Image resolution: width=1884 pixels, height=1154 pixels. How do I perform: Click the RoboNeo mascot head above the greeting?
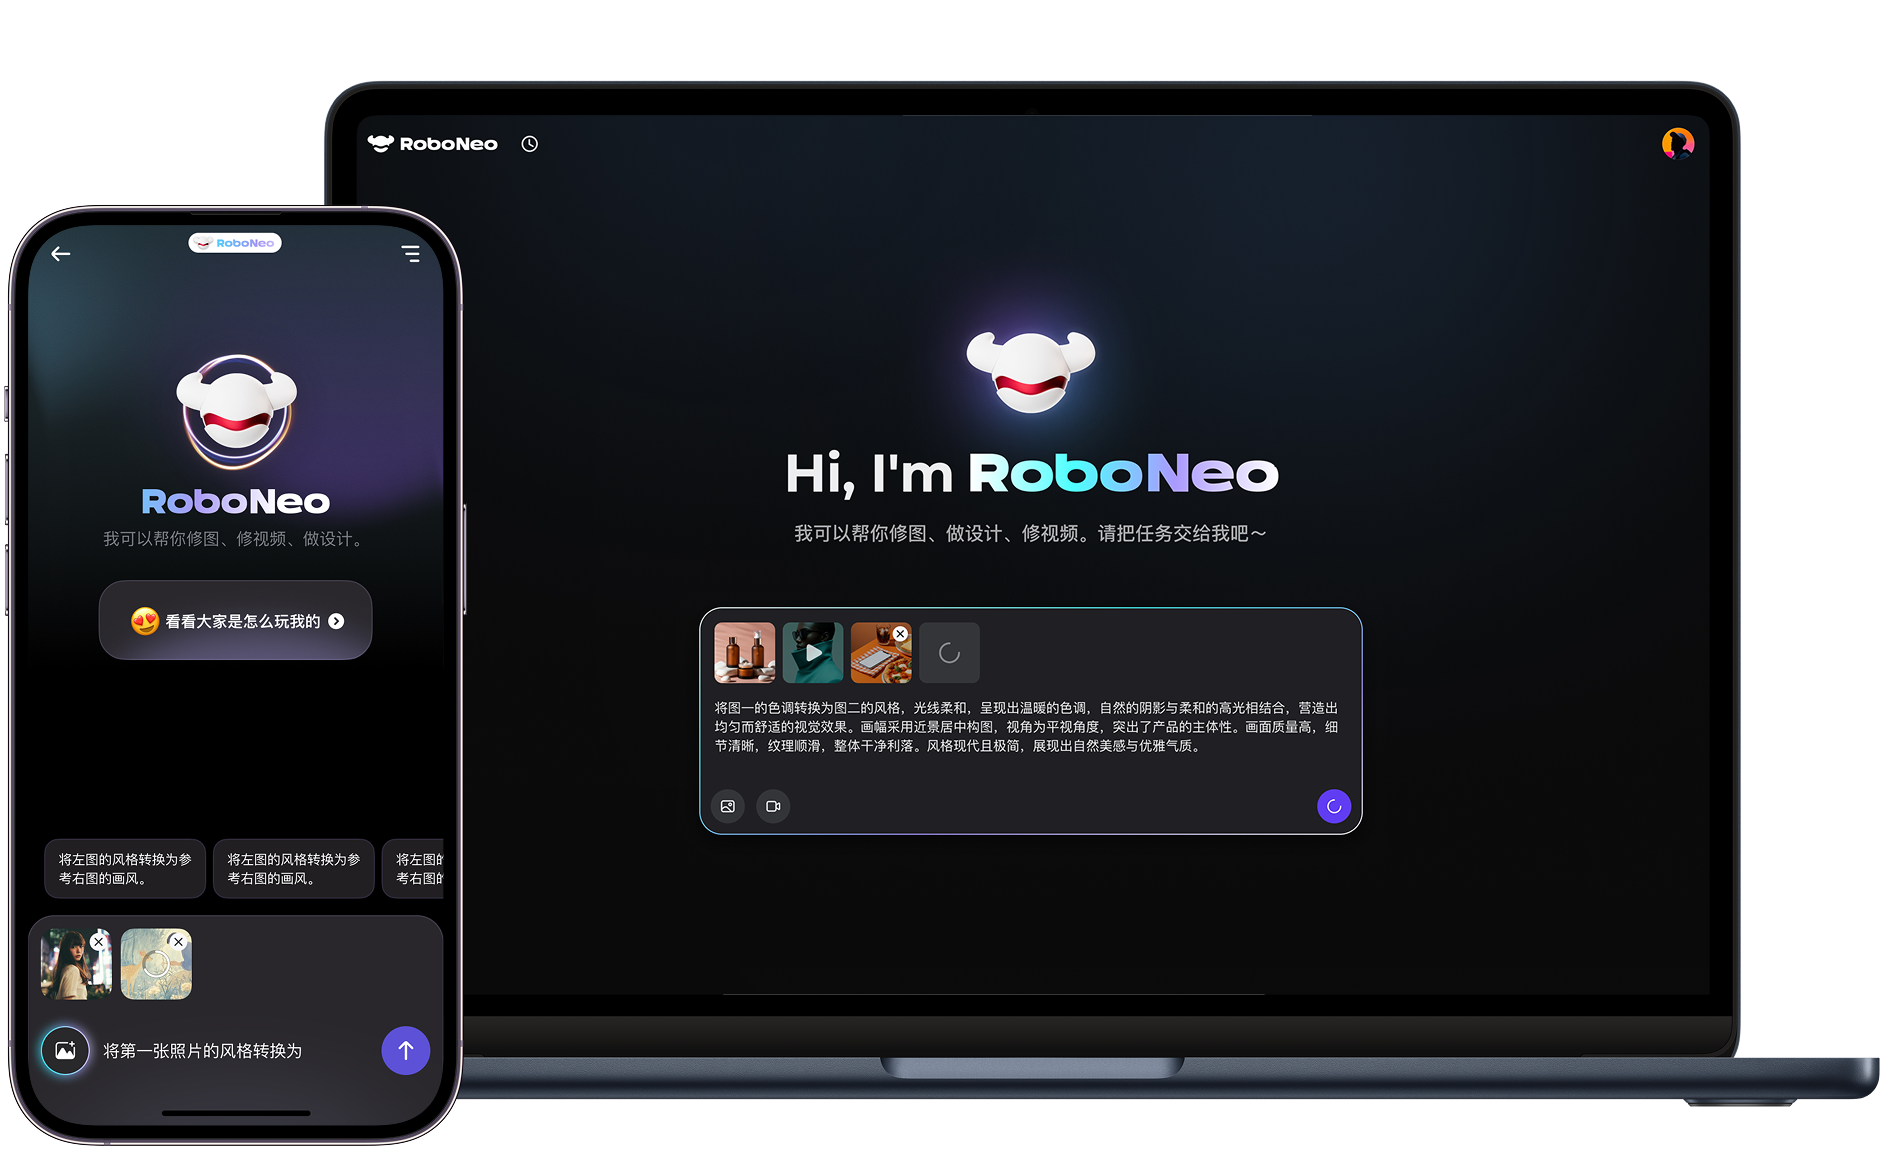pyautogui.click(x=1030, y=370)
